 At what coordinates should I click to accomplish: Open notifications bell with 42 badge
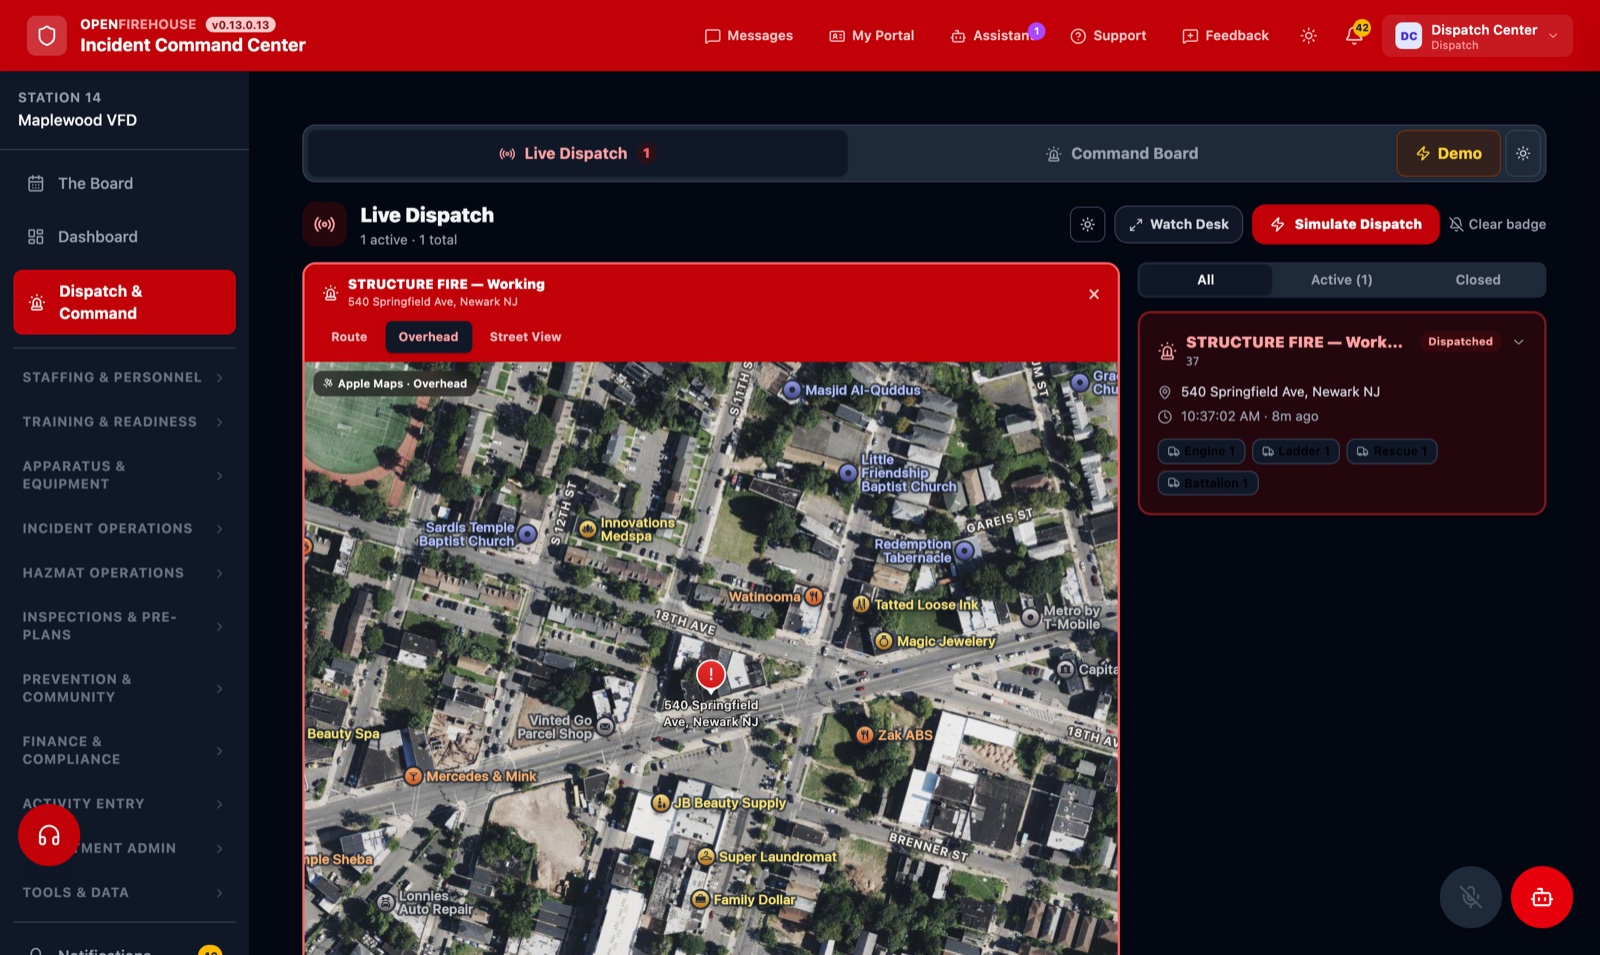coord(1354,36)
